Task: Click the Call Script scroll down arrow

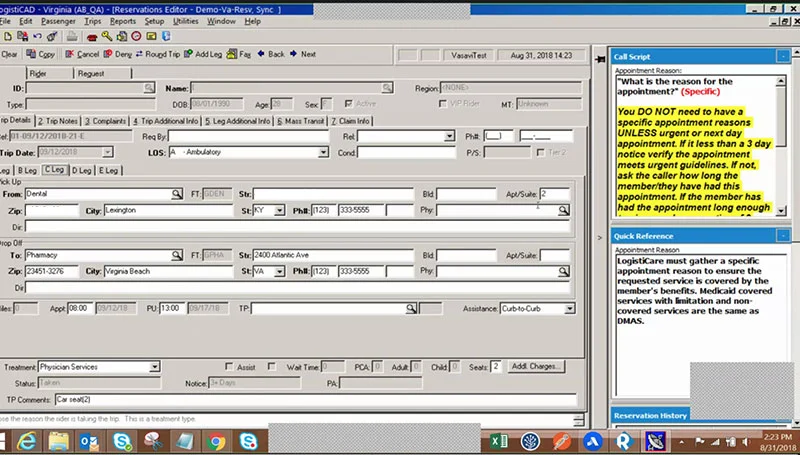Action: click(x=781, y=210)
